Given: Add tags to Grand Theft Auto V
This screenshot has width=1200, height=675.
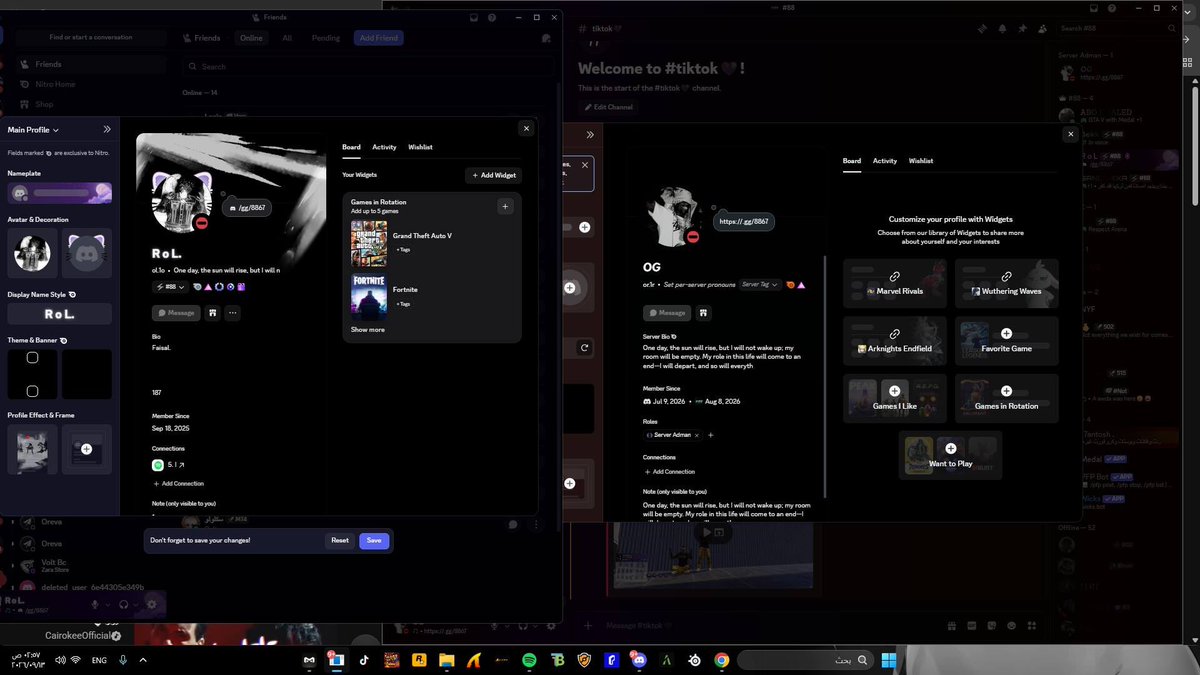Looking at the screenshot, I should (x=403, y=249).
